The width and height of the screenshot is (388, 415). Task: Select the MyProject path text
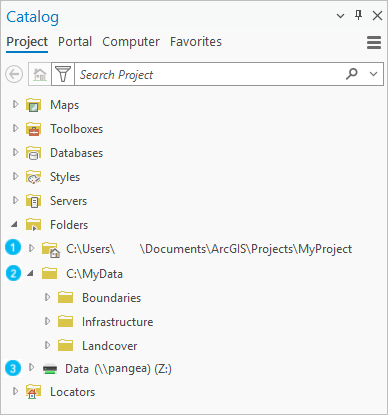[x=209, y=249]
